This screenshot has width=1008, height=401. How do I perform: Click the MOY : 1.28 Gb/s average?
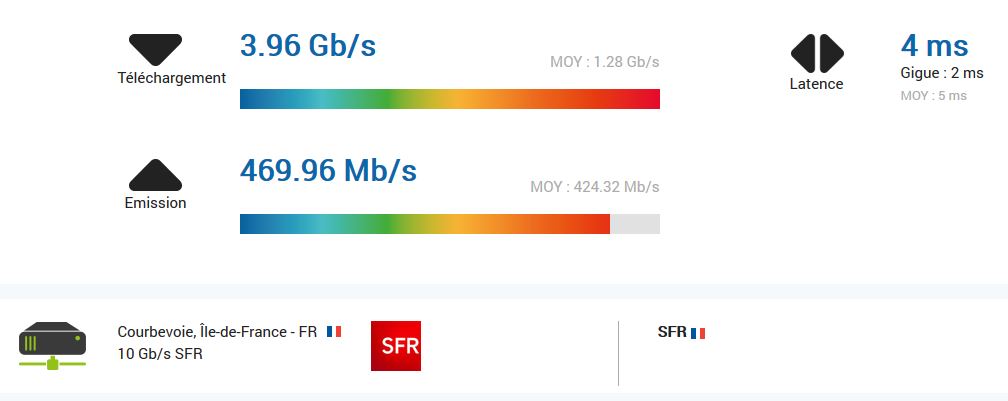click(604, 62)
